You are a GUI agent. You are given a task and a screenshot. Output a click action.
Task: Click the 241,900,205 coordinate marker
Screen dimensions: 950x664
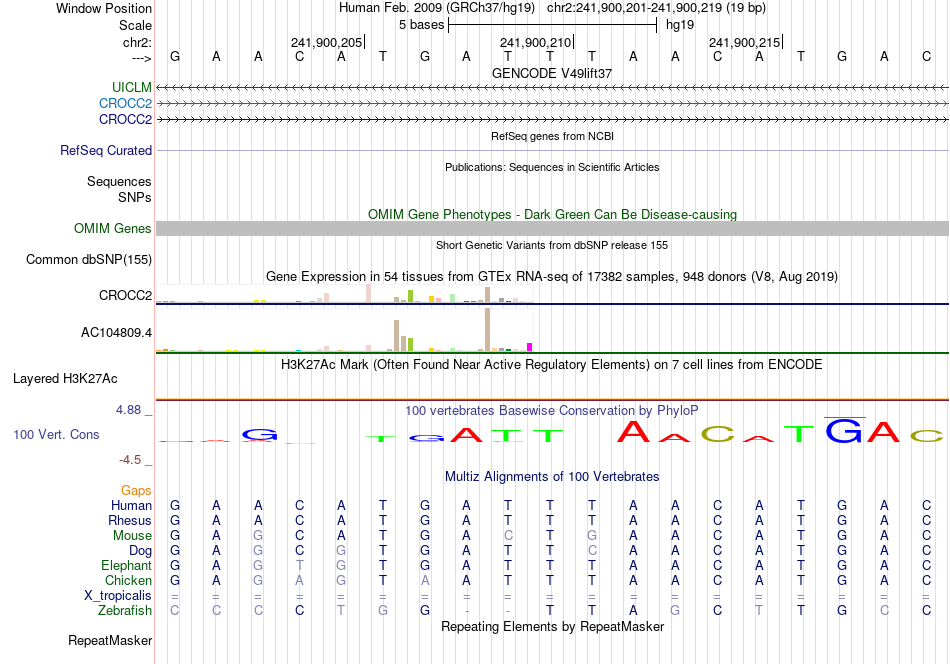(x=327, y=42)
